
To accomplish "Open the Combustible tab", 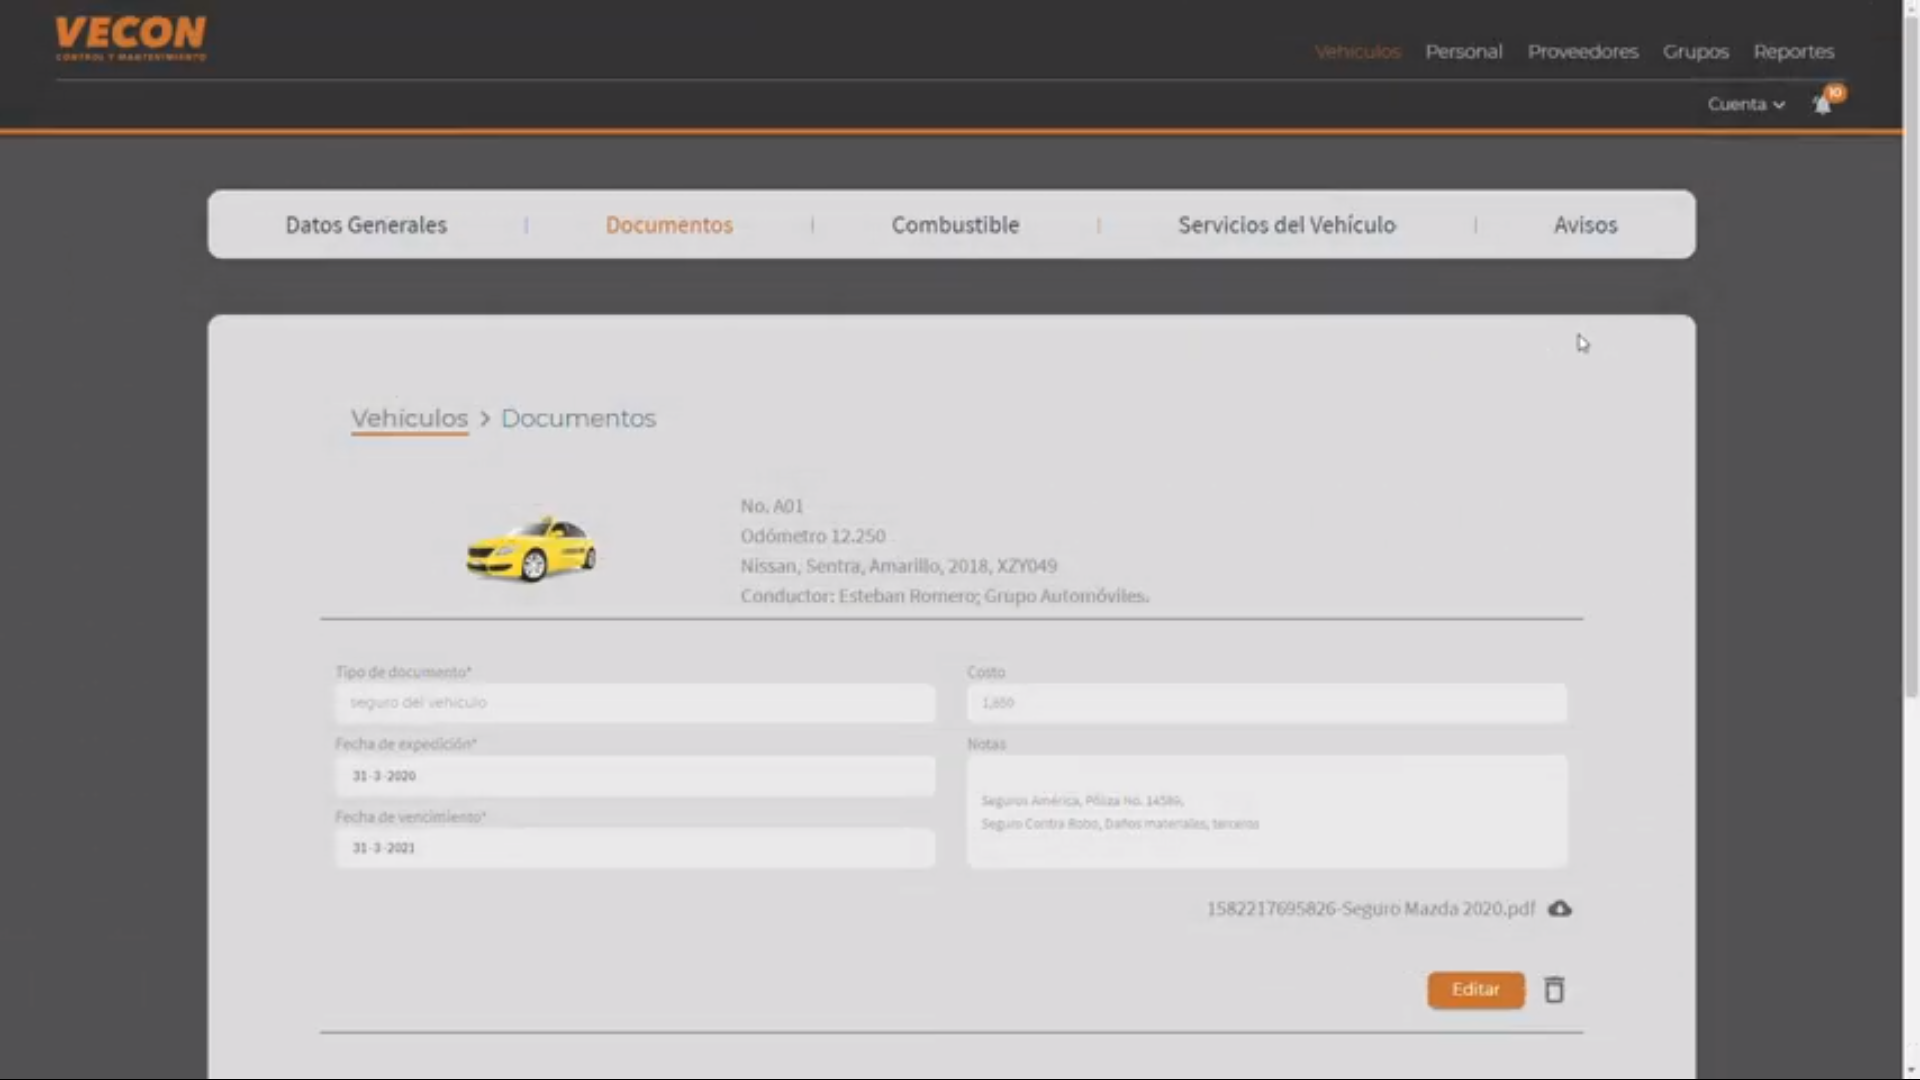I will click(955, 225).
